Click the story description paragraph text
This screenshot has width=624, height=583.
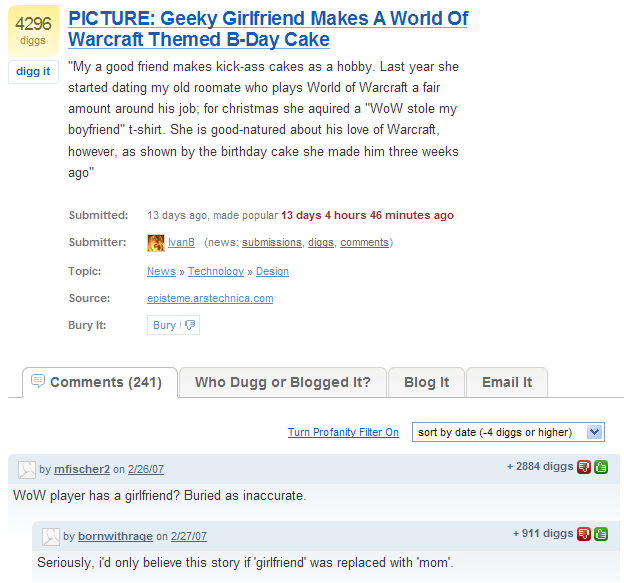pos(263,119)
